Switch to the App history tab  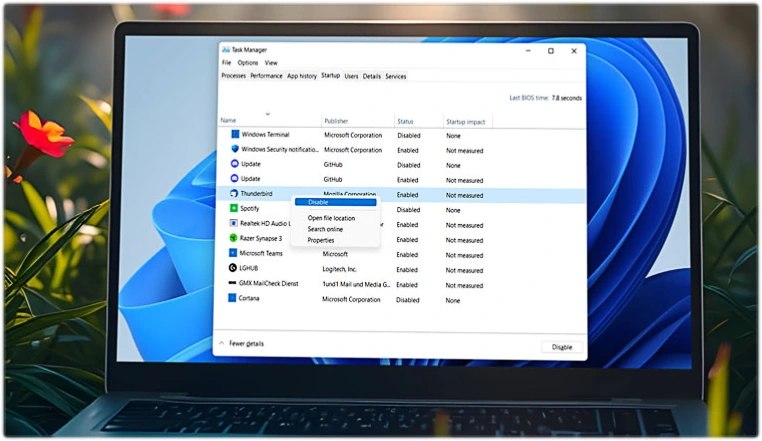click(x=302, y=76)
